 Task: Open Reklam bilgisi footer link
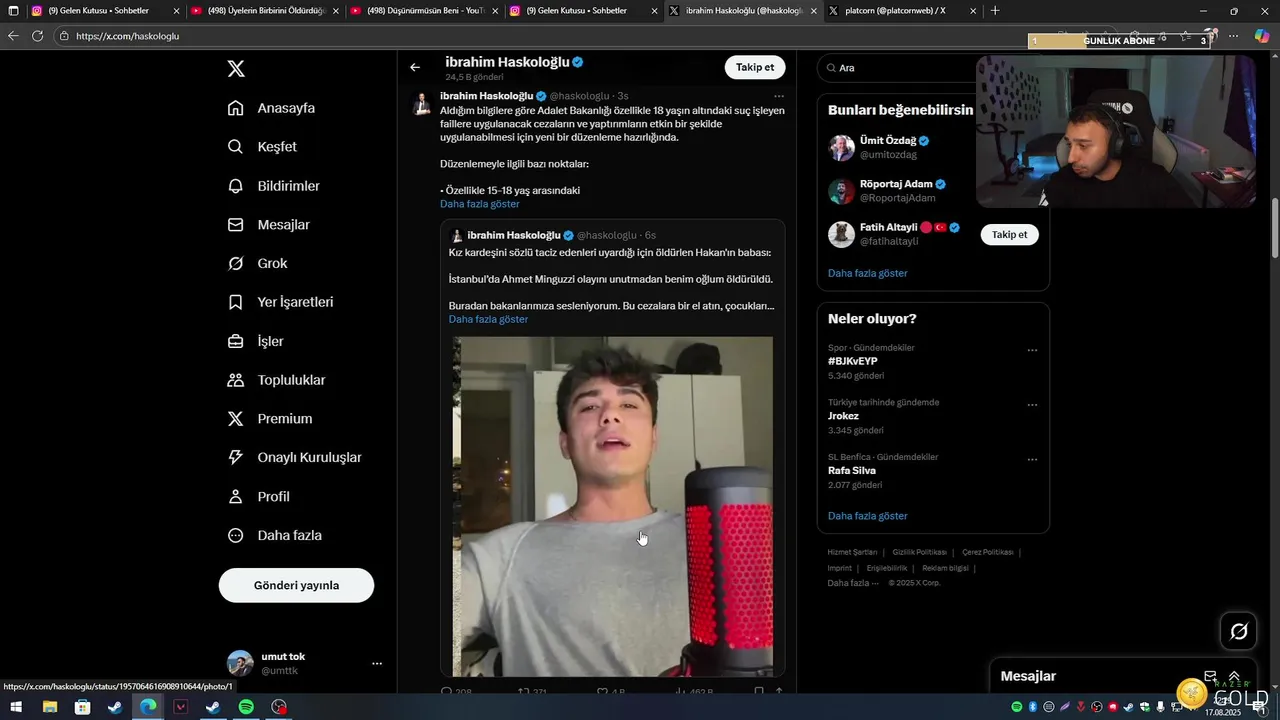coord(945,568)
